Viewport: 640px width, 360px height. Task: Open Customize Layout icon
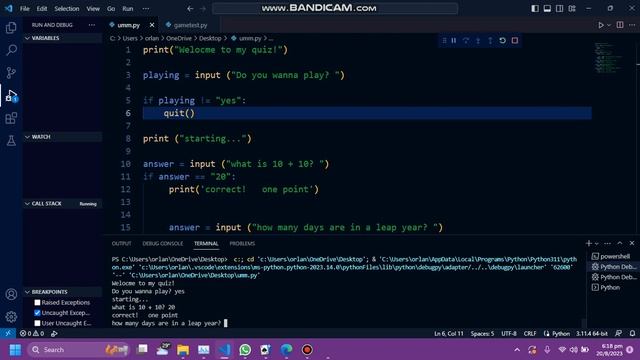[572, 8]
